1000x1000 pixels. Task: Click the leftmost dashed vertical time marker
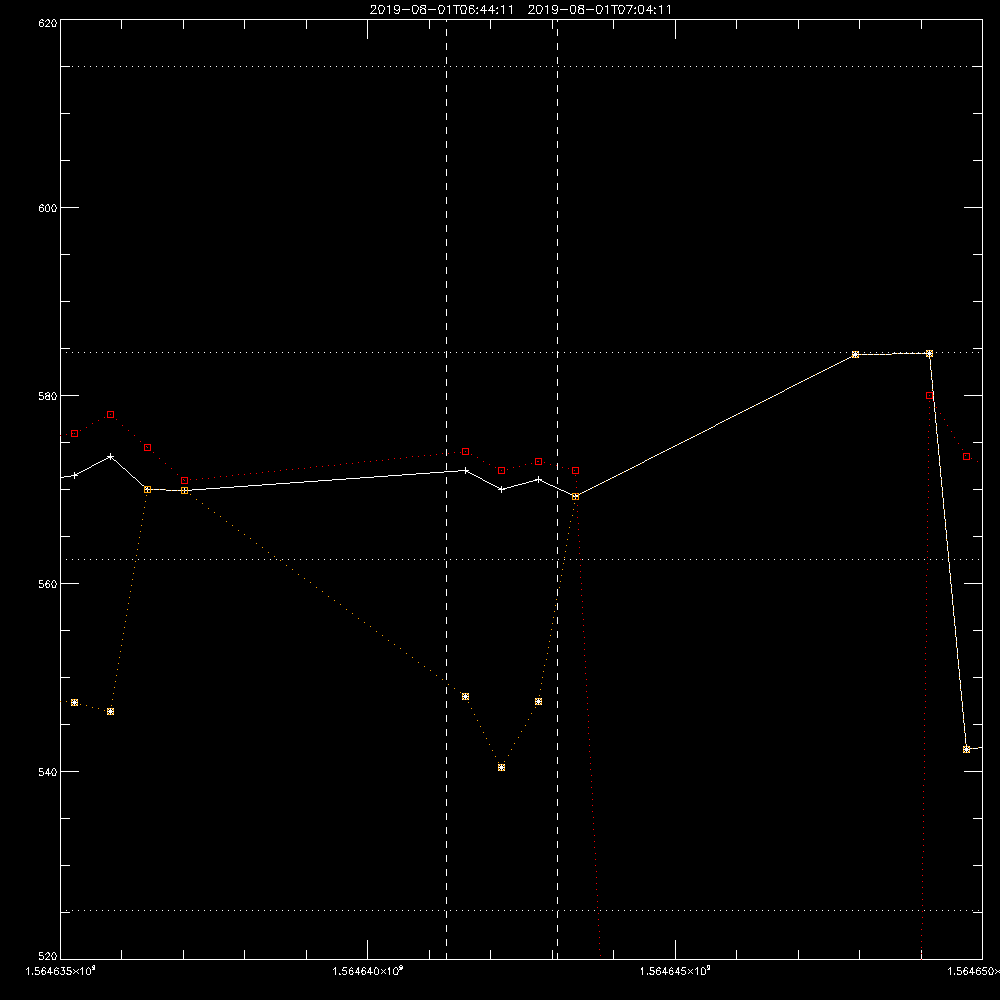tap(446, 489)
